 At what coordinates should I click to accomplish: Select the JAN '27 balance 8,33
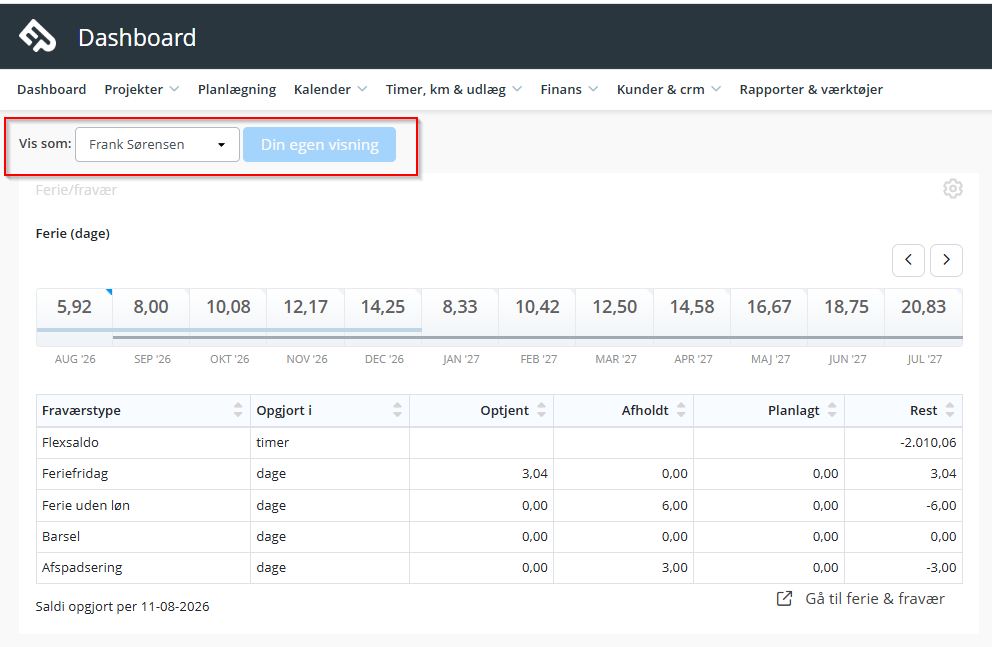pos(460,307)
